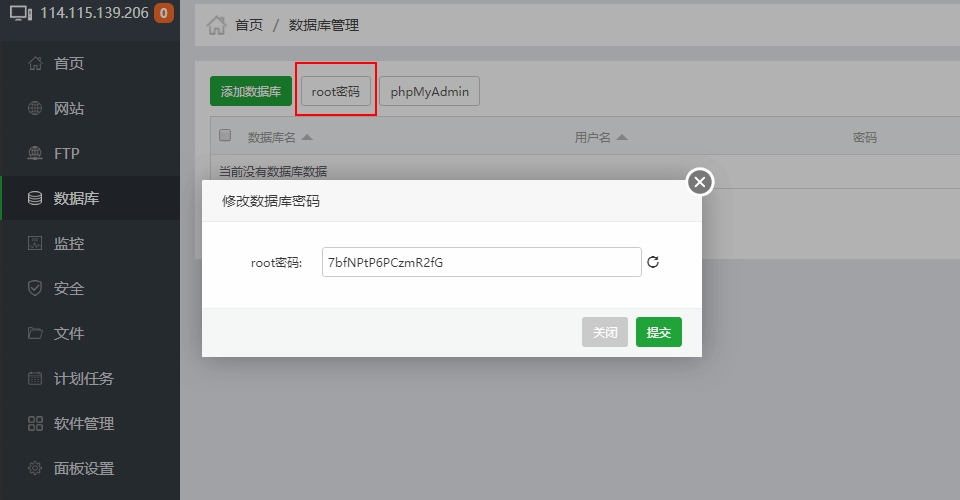Open 监控 in the sidebar menu
This screenshot has width=960, height=500.
tap(90, 243)
